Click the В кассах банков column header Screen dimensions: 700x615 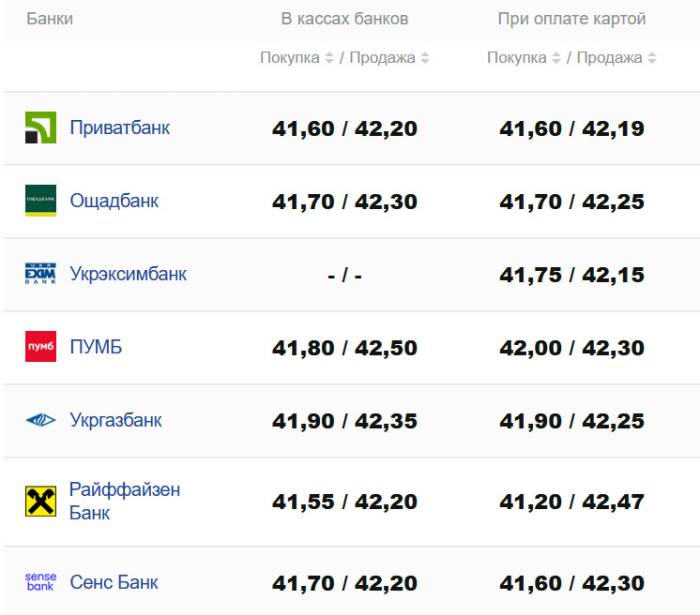345,19
